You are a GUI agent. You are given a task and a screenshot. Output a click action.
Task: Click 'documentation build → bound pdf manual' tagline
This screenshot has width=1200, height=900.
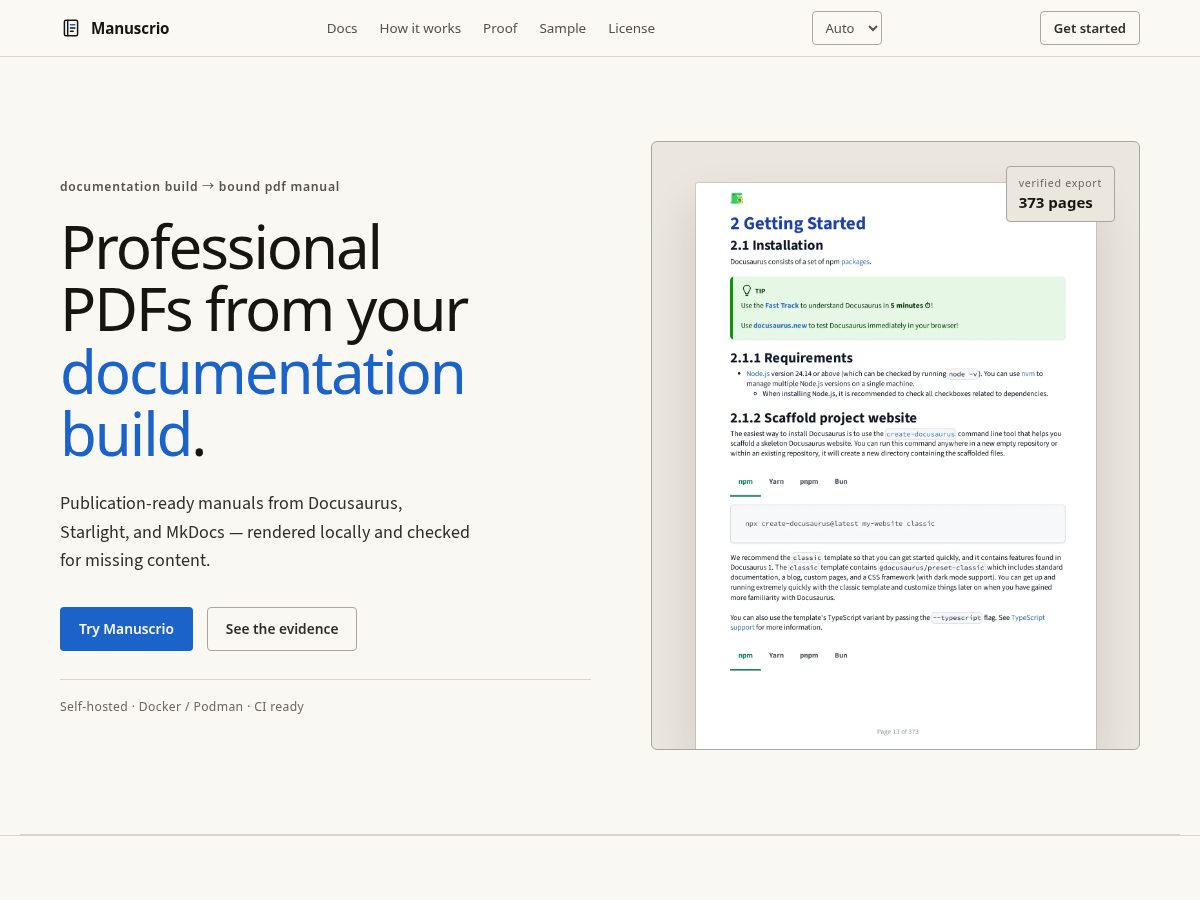click(x=200, y=186)
